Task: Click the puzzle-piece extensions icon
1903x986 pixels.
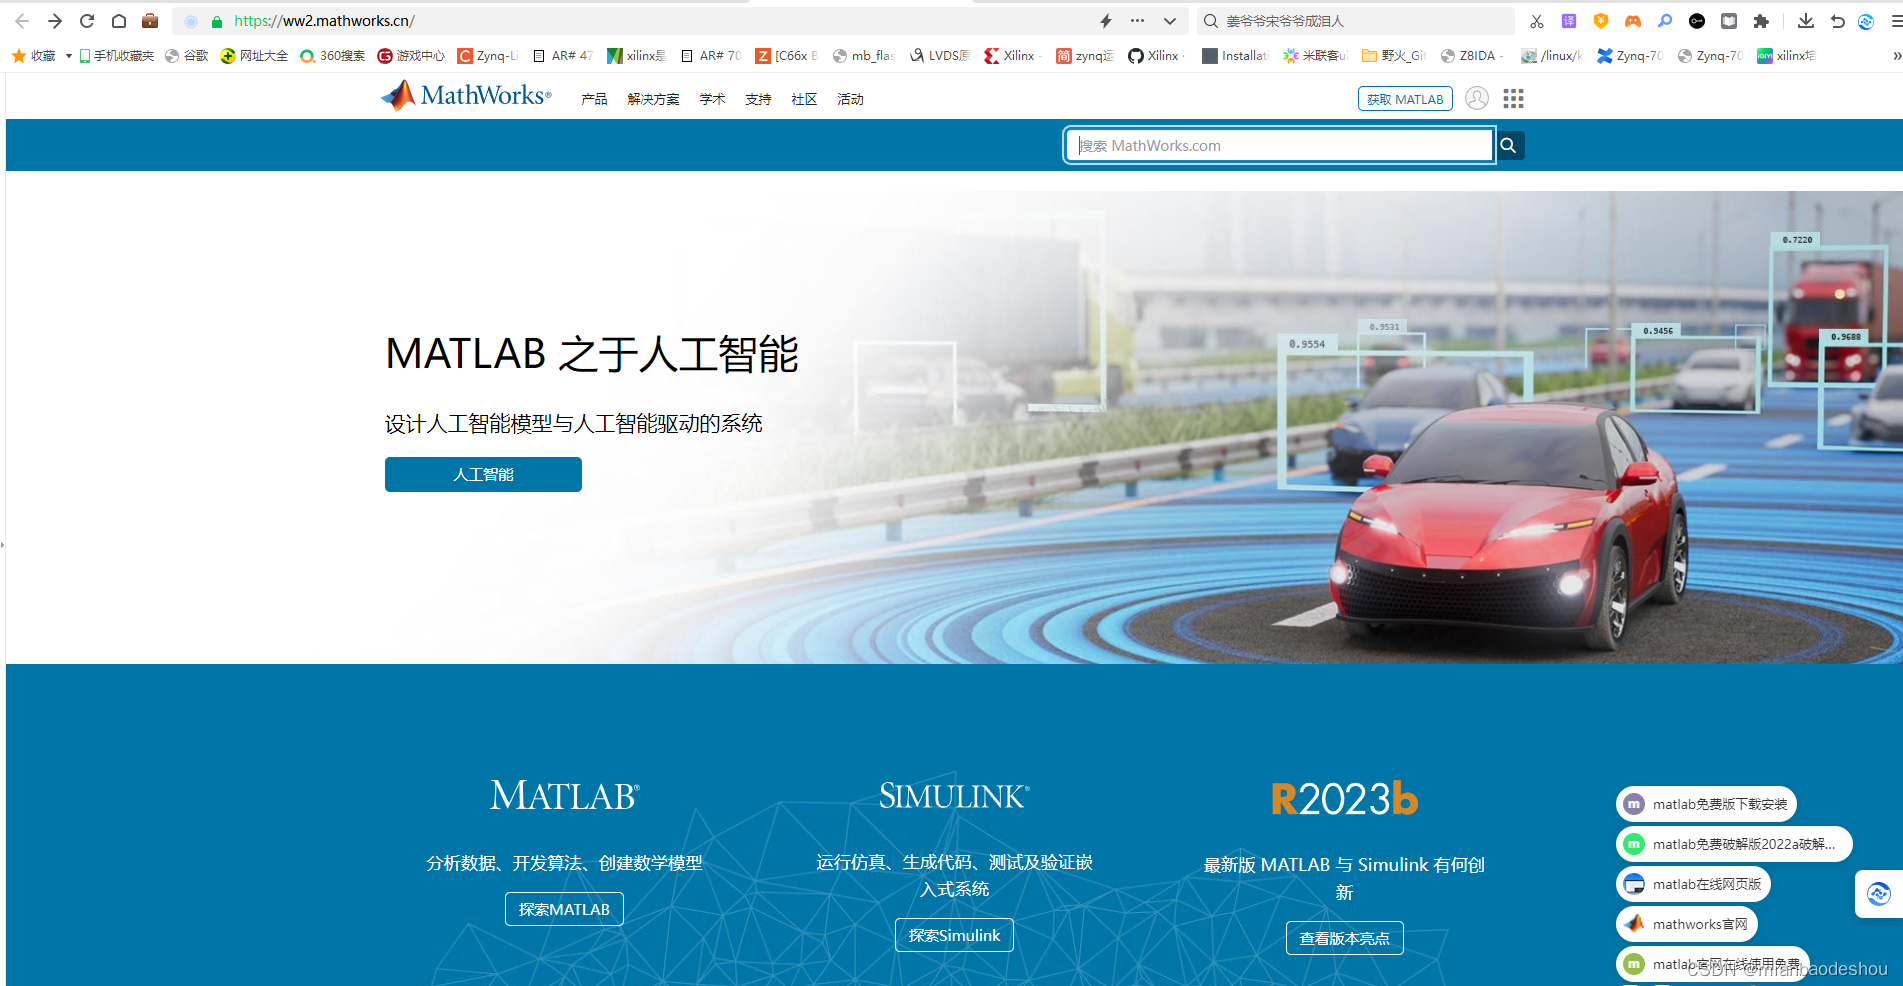Action: point(1761,21)
